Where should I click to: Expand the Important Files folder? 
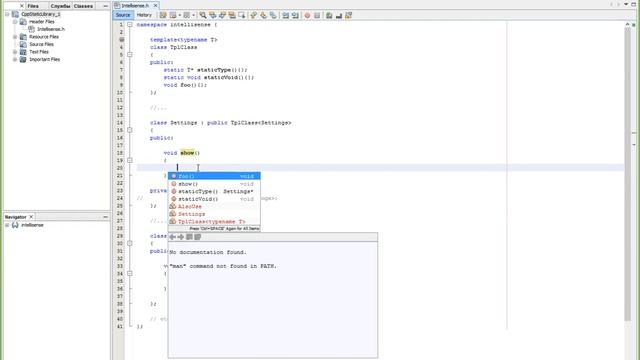coord(15,59)
